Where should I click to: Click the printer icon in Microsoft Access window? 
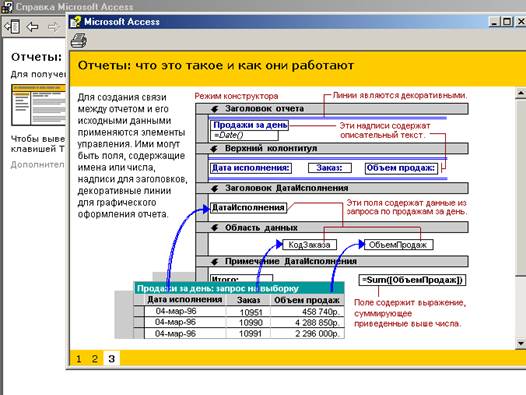79,41
